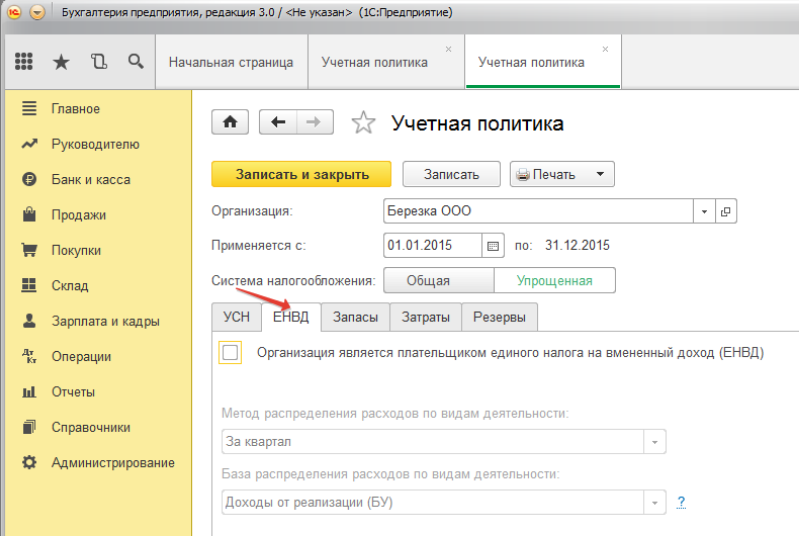The height and width of the screenshot is (541, 800).
Task: Expand the Организация dropdown list
Action: [704, 212]
